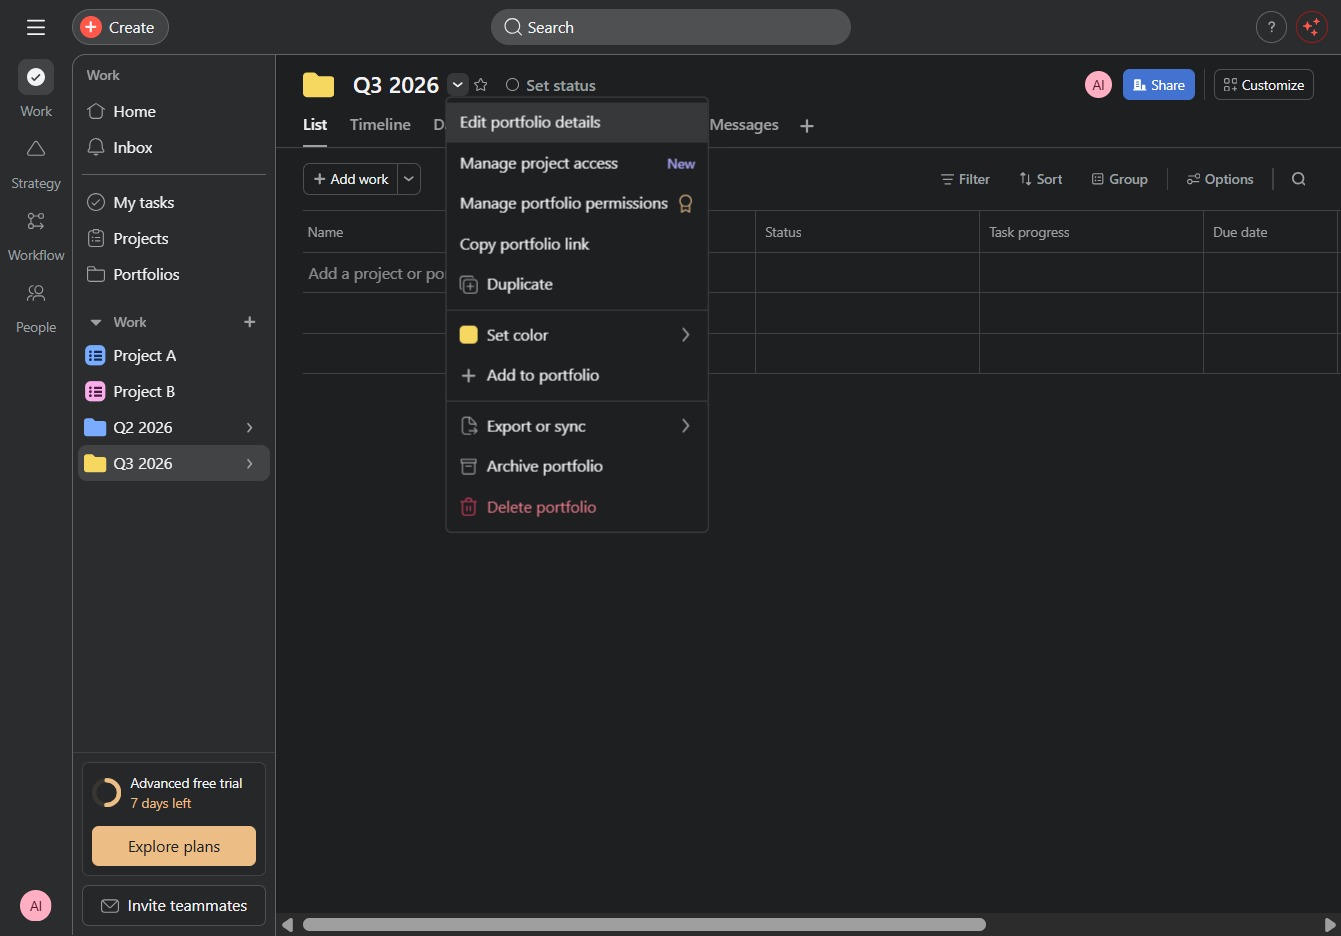Expand the Q2 2026 chevron
The height and width of the screenshot is (936, 1341).
pos(250,427)
